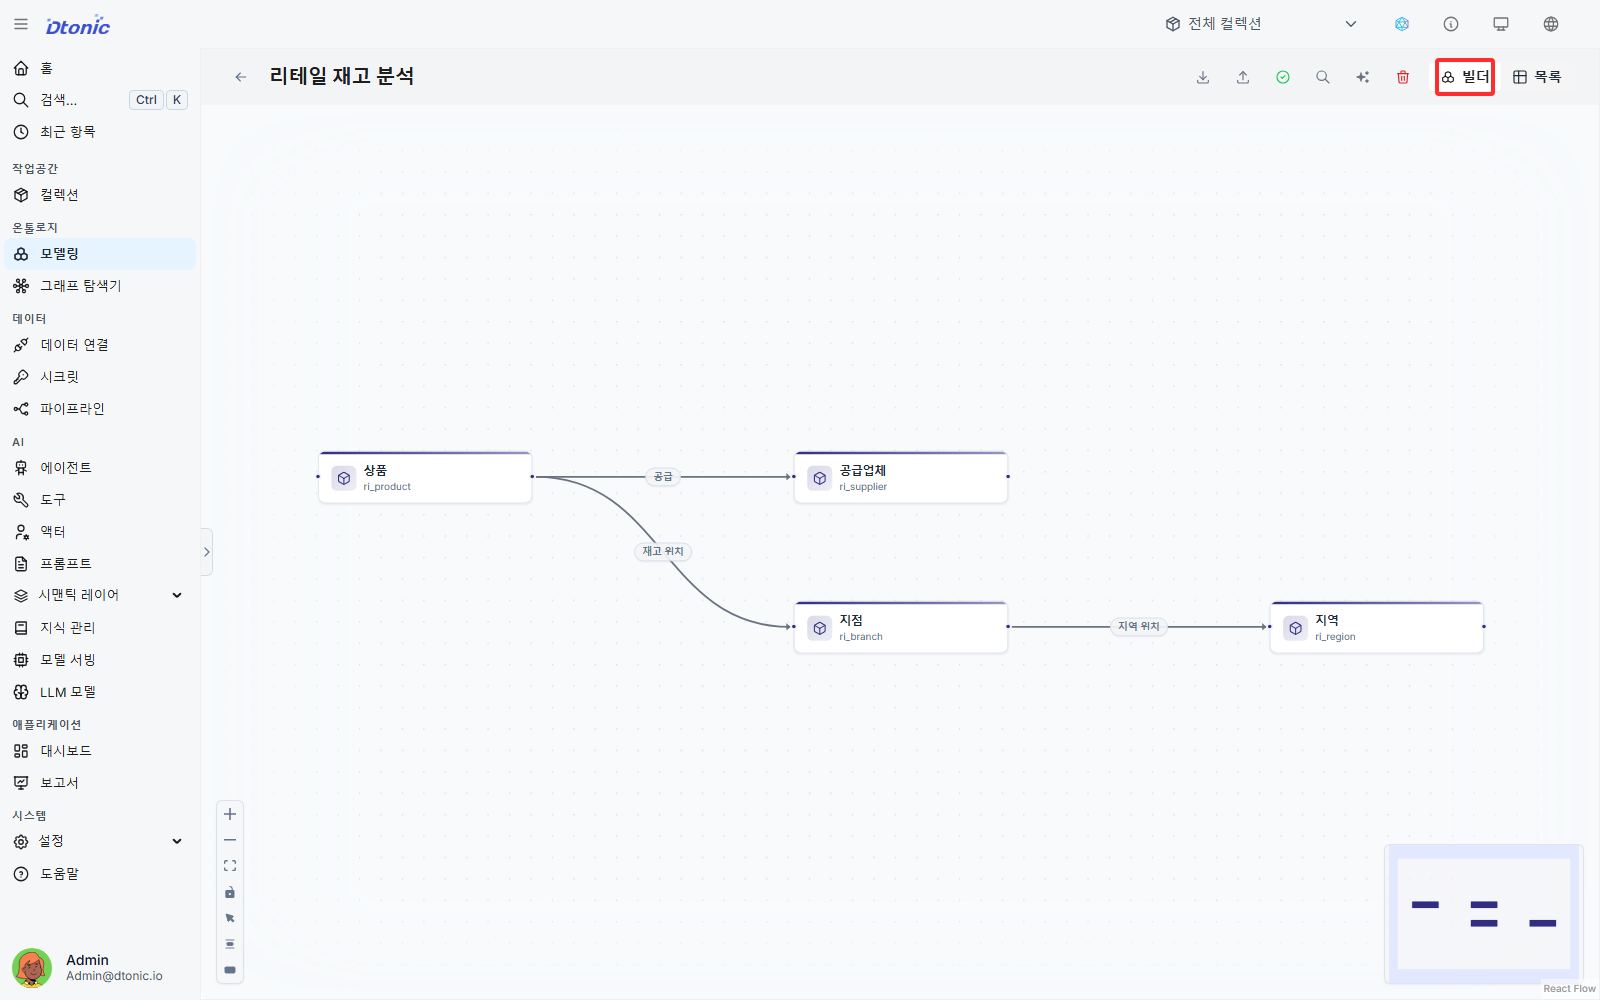The image size is (1600, 1000).
Task: Open the 검색... search field in sidebar
Action: point(100,100)
